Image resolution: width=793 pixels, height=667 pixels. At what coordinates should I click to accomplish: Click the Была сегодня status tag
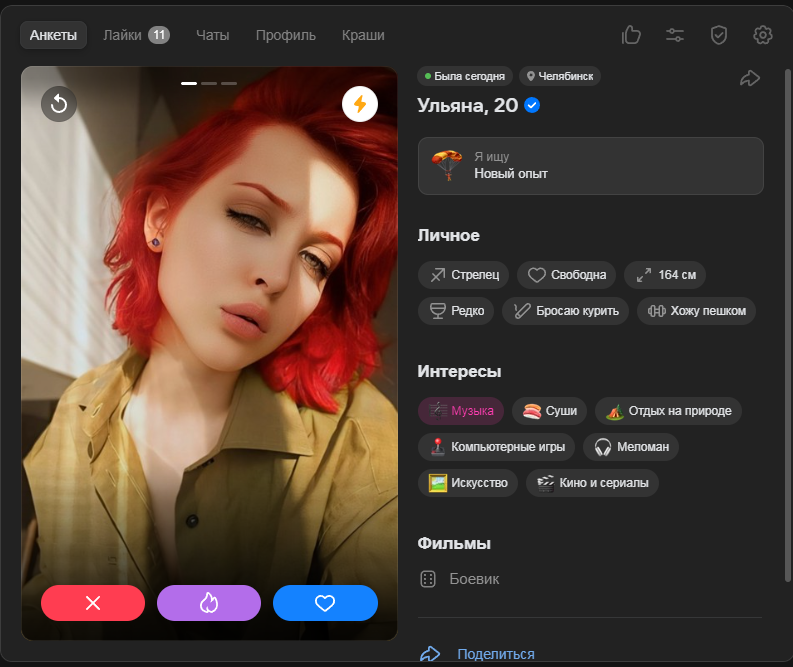coord(465,76)
